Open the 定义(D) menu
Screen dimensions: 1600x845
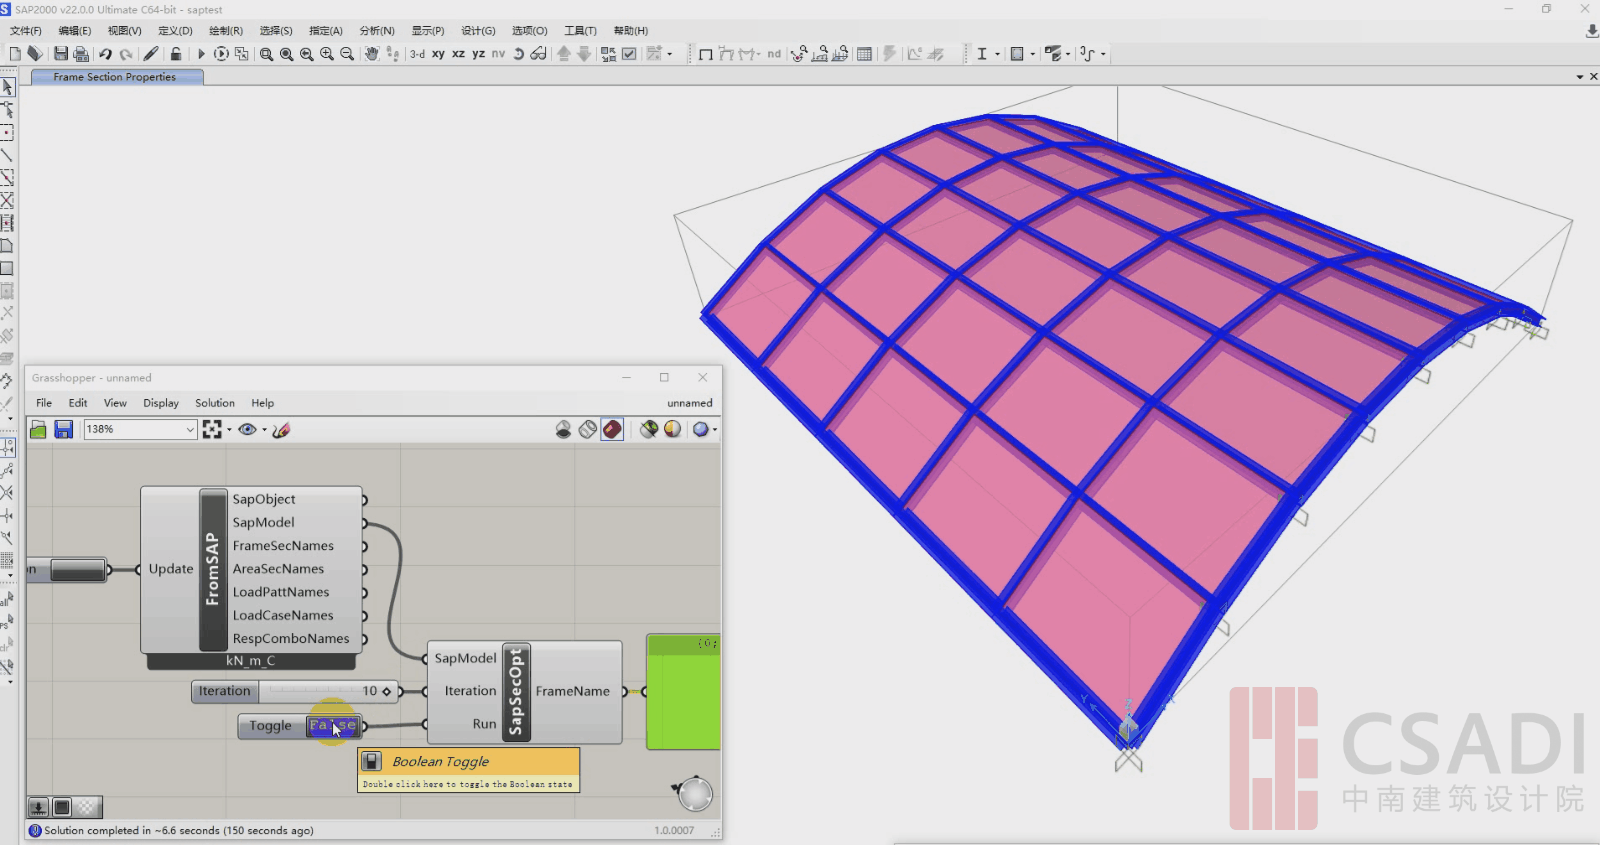175,31
